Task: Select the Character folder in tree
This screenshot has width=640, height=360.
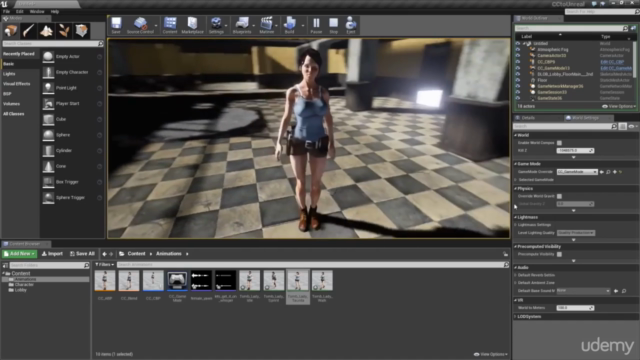Action: click(24, 284)
